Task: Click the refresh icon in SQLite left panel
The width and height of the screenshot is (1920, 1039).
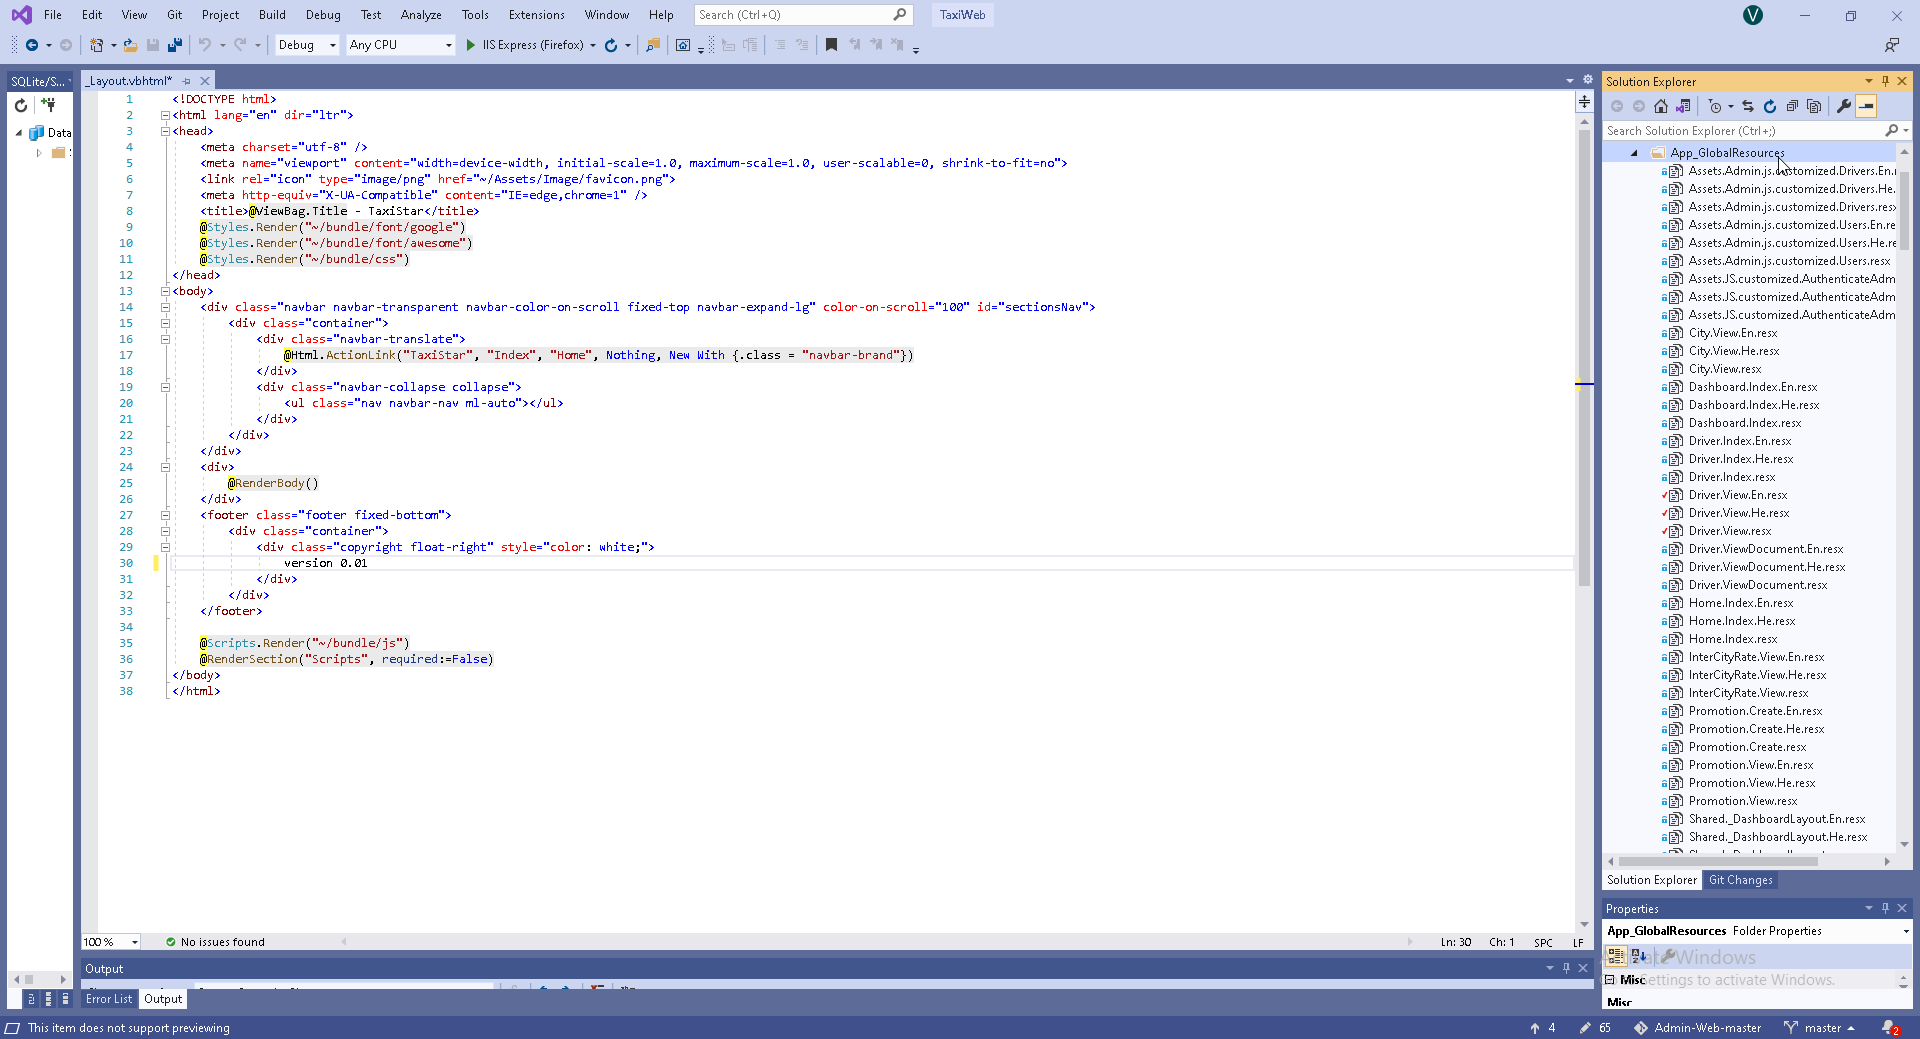Action: (x=21, y=105)
